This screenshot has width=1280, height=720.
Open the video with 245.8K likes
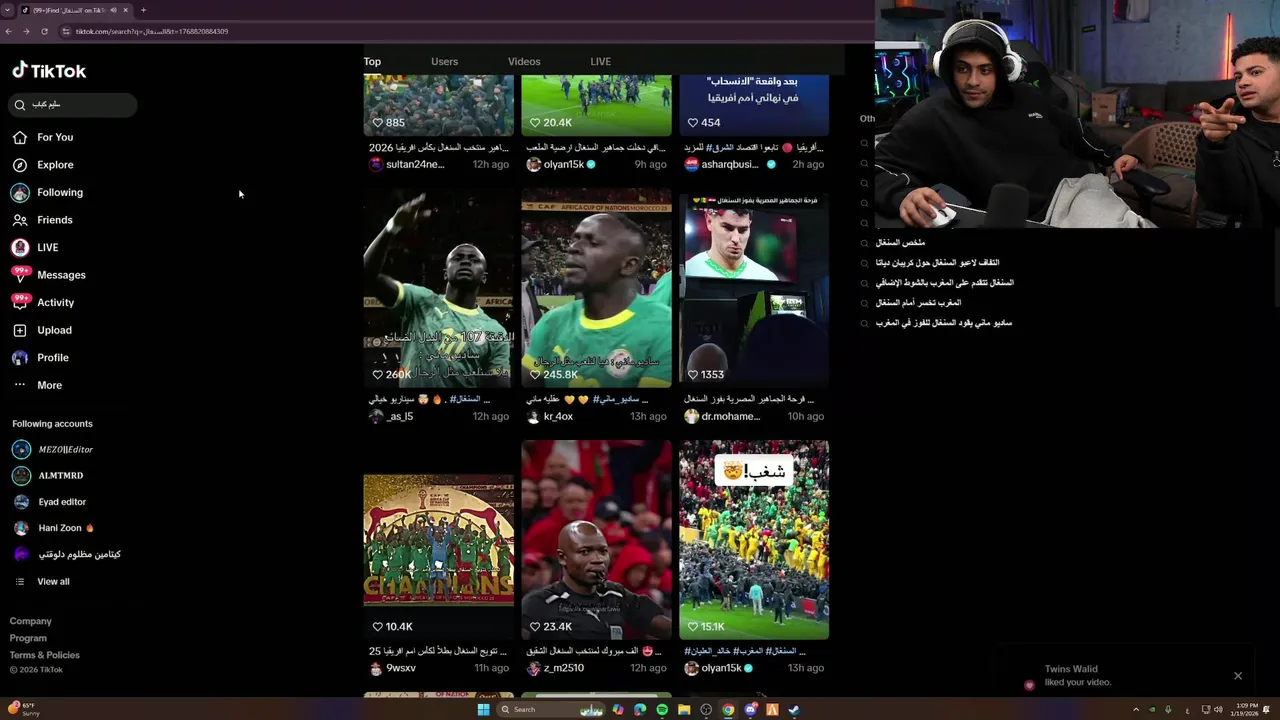(596, 288)
